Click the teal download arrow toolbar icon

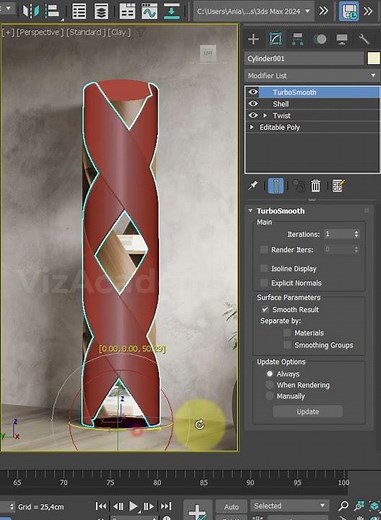pyautogui.click(x=172, y=11)
